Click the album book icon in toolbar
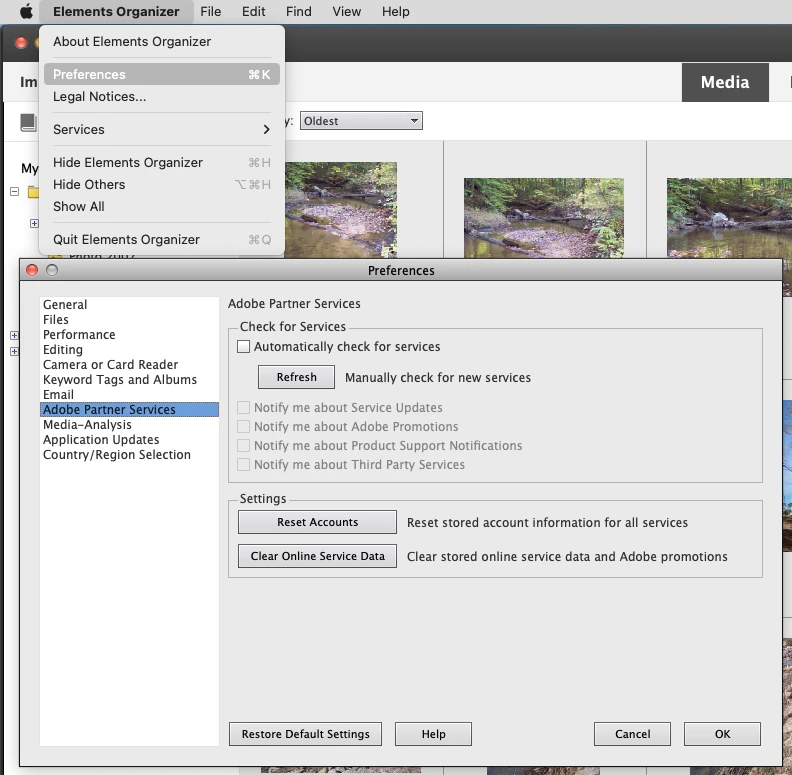The height and width of the screenshot is (775, 792). click(x=28, y=122)
